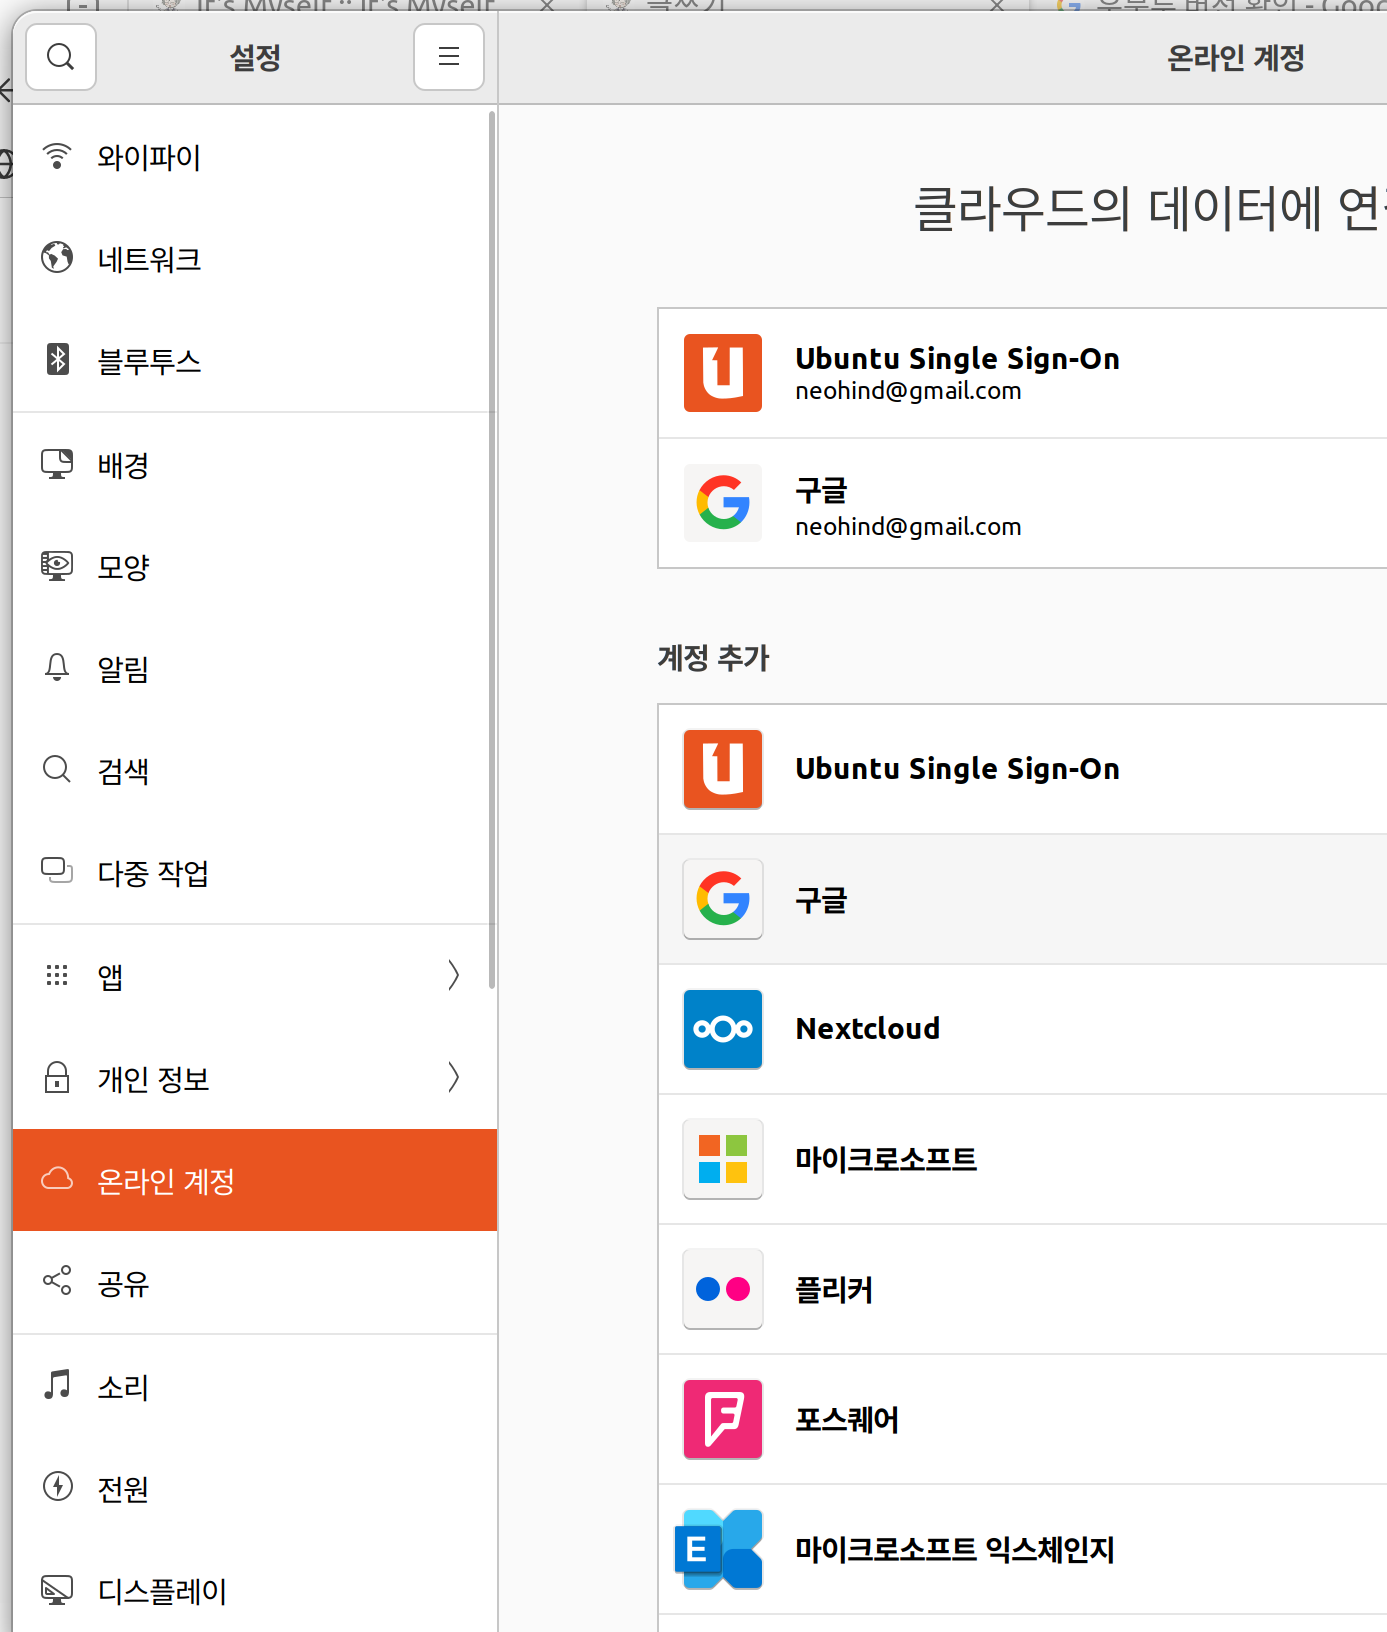Screen dimensions: 1387x1632
Task: Expand the 개인 정보 submenu chevron
Action: click(x=454, y=1077)
